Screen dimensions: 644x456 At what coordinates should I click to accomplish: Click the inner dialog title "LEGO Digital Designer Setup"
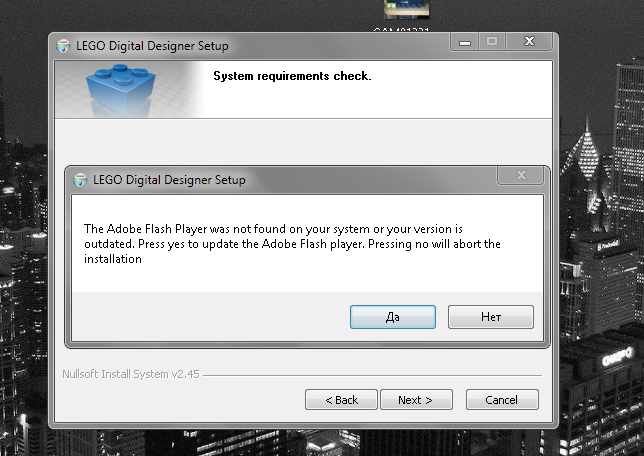pos(169,180)
